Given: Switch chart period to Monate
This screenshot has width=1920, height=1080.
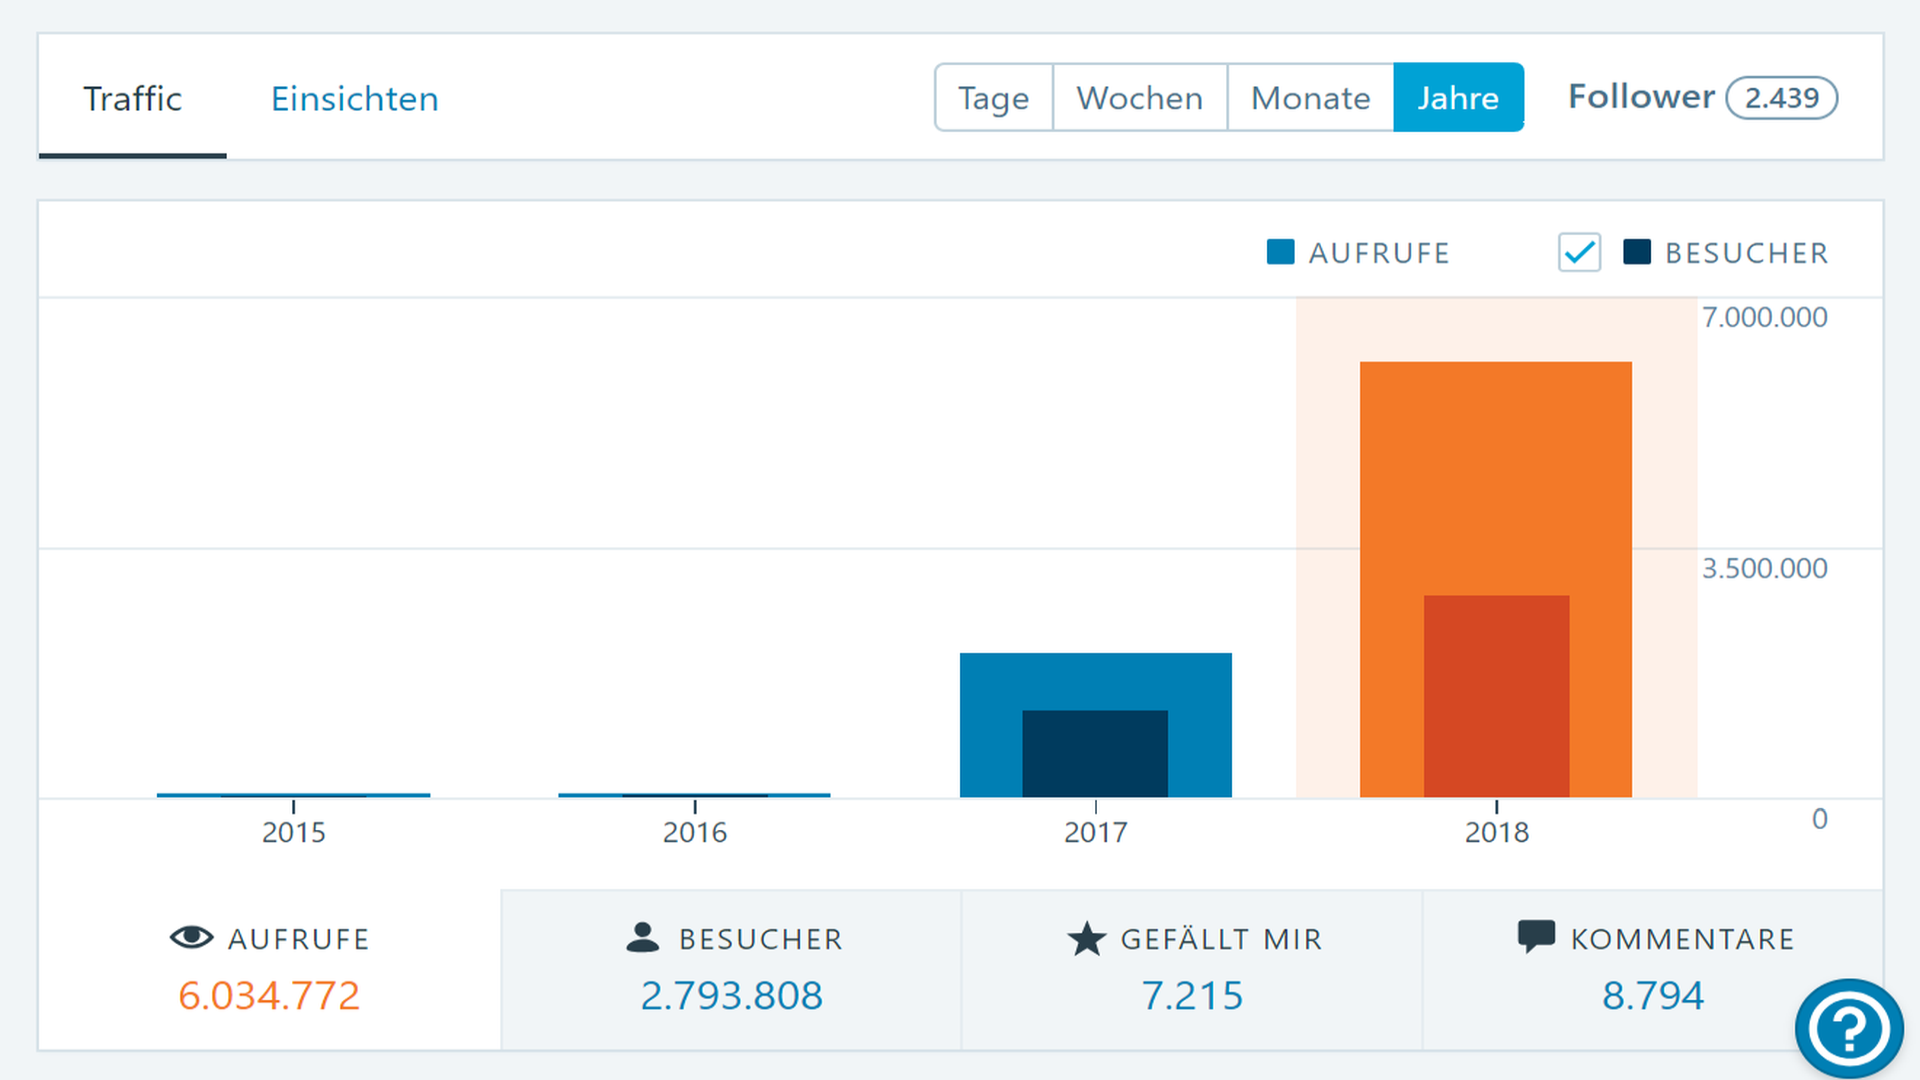Looking at the screenshot, I should (1310, 98).
